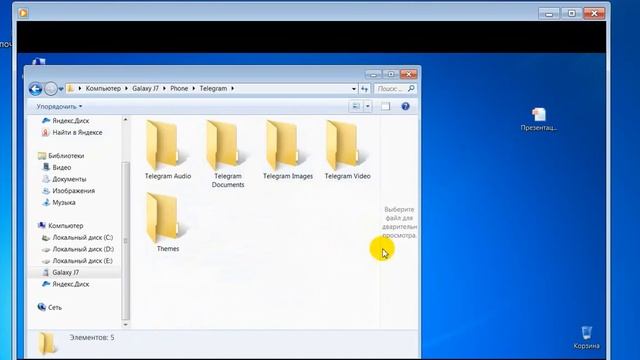Toggle the preview pane button
The width and height of the screenshot is (640, 360).
click(385, 107)
